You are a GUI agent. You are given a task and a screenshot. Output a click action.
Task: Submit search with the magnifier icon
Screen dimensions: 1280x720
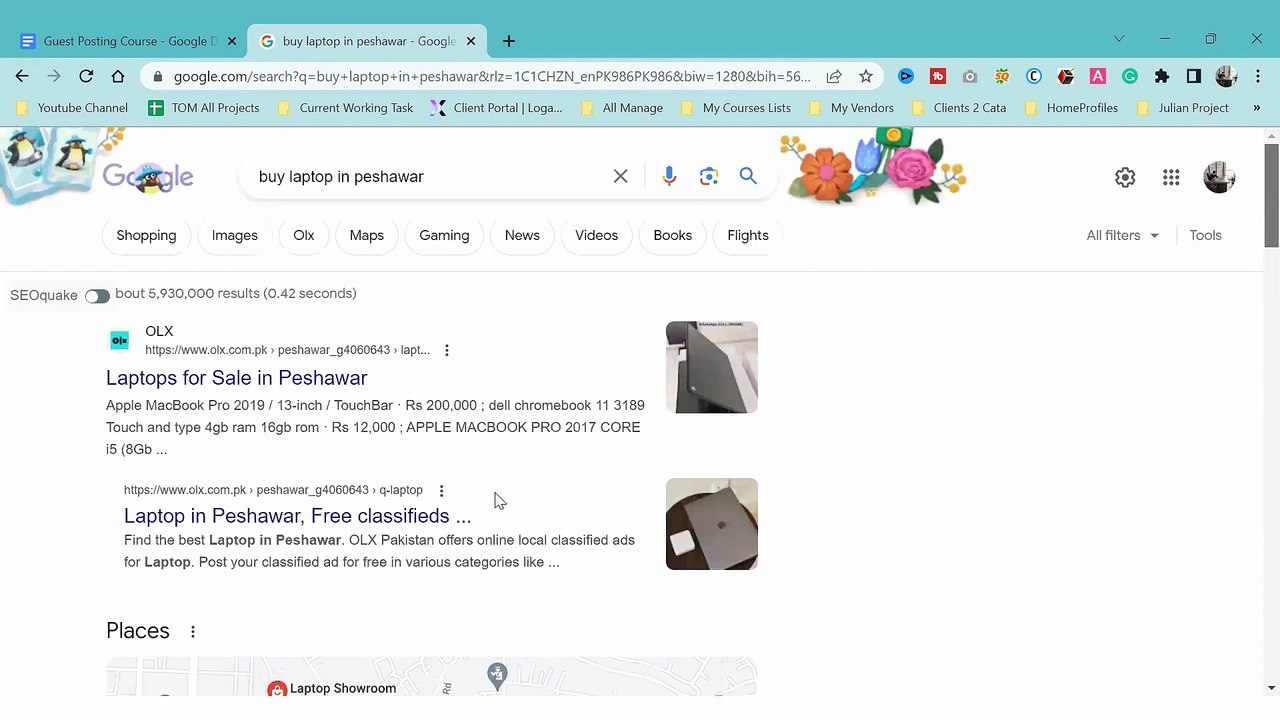point(748,176)
